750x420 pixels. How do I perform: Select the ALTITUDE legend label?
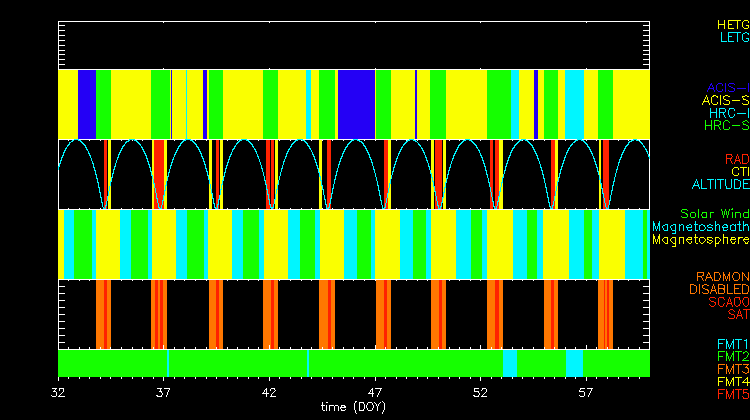coord(720,185)
